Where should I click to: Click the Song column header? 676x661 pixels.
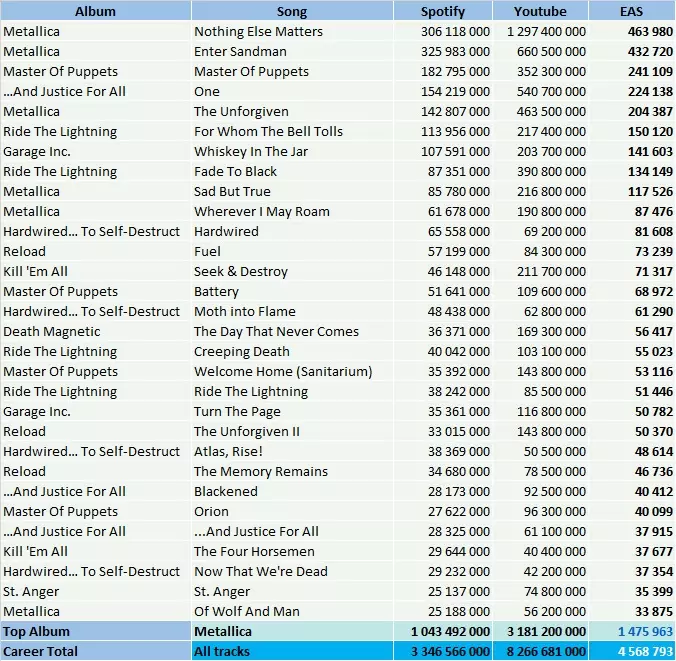pos(292,11)
